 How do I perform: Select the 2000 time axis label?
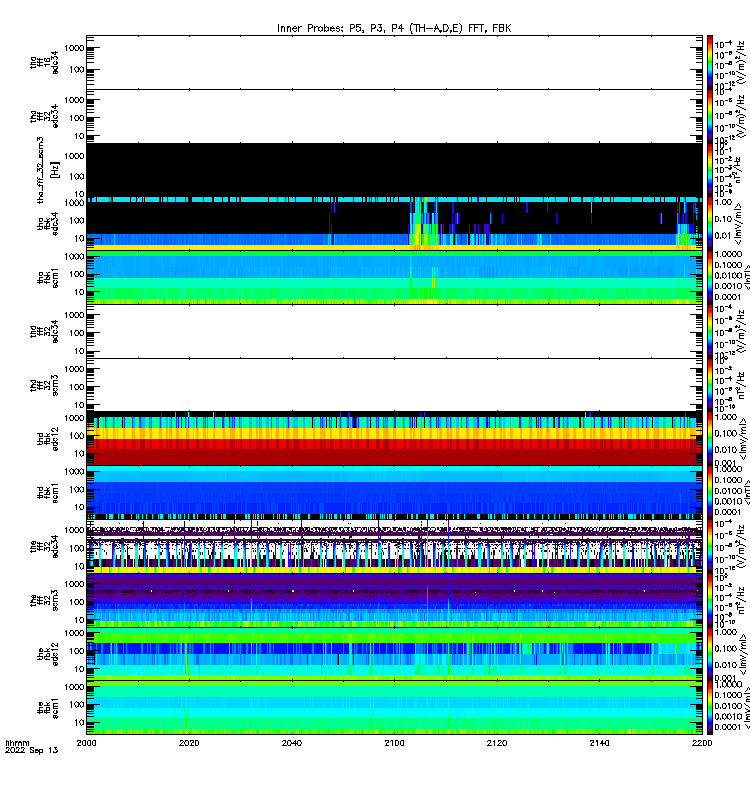[86, 743]
